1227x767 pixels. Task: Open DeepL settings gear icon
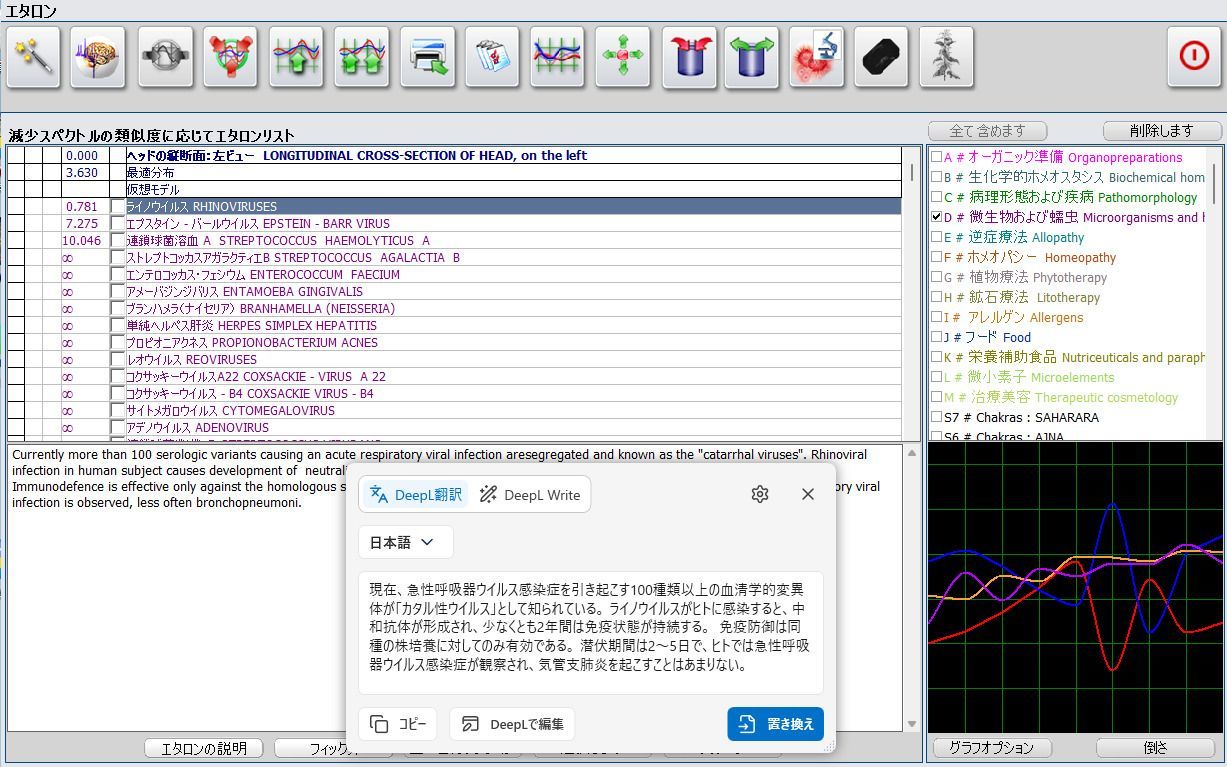760,494
